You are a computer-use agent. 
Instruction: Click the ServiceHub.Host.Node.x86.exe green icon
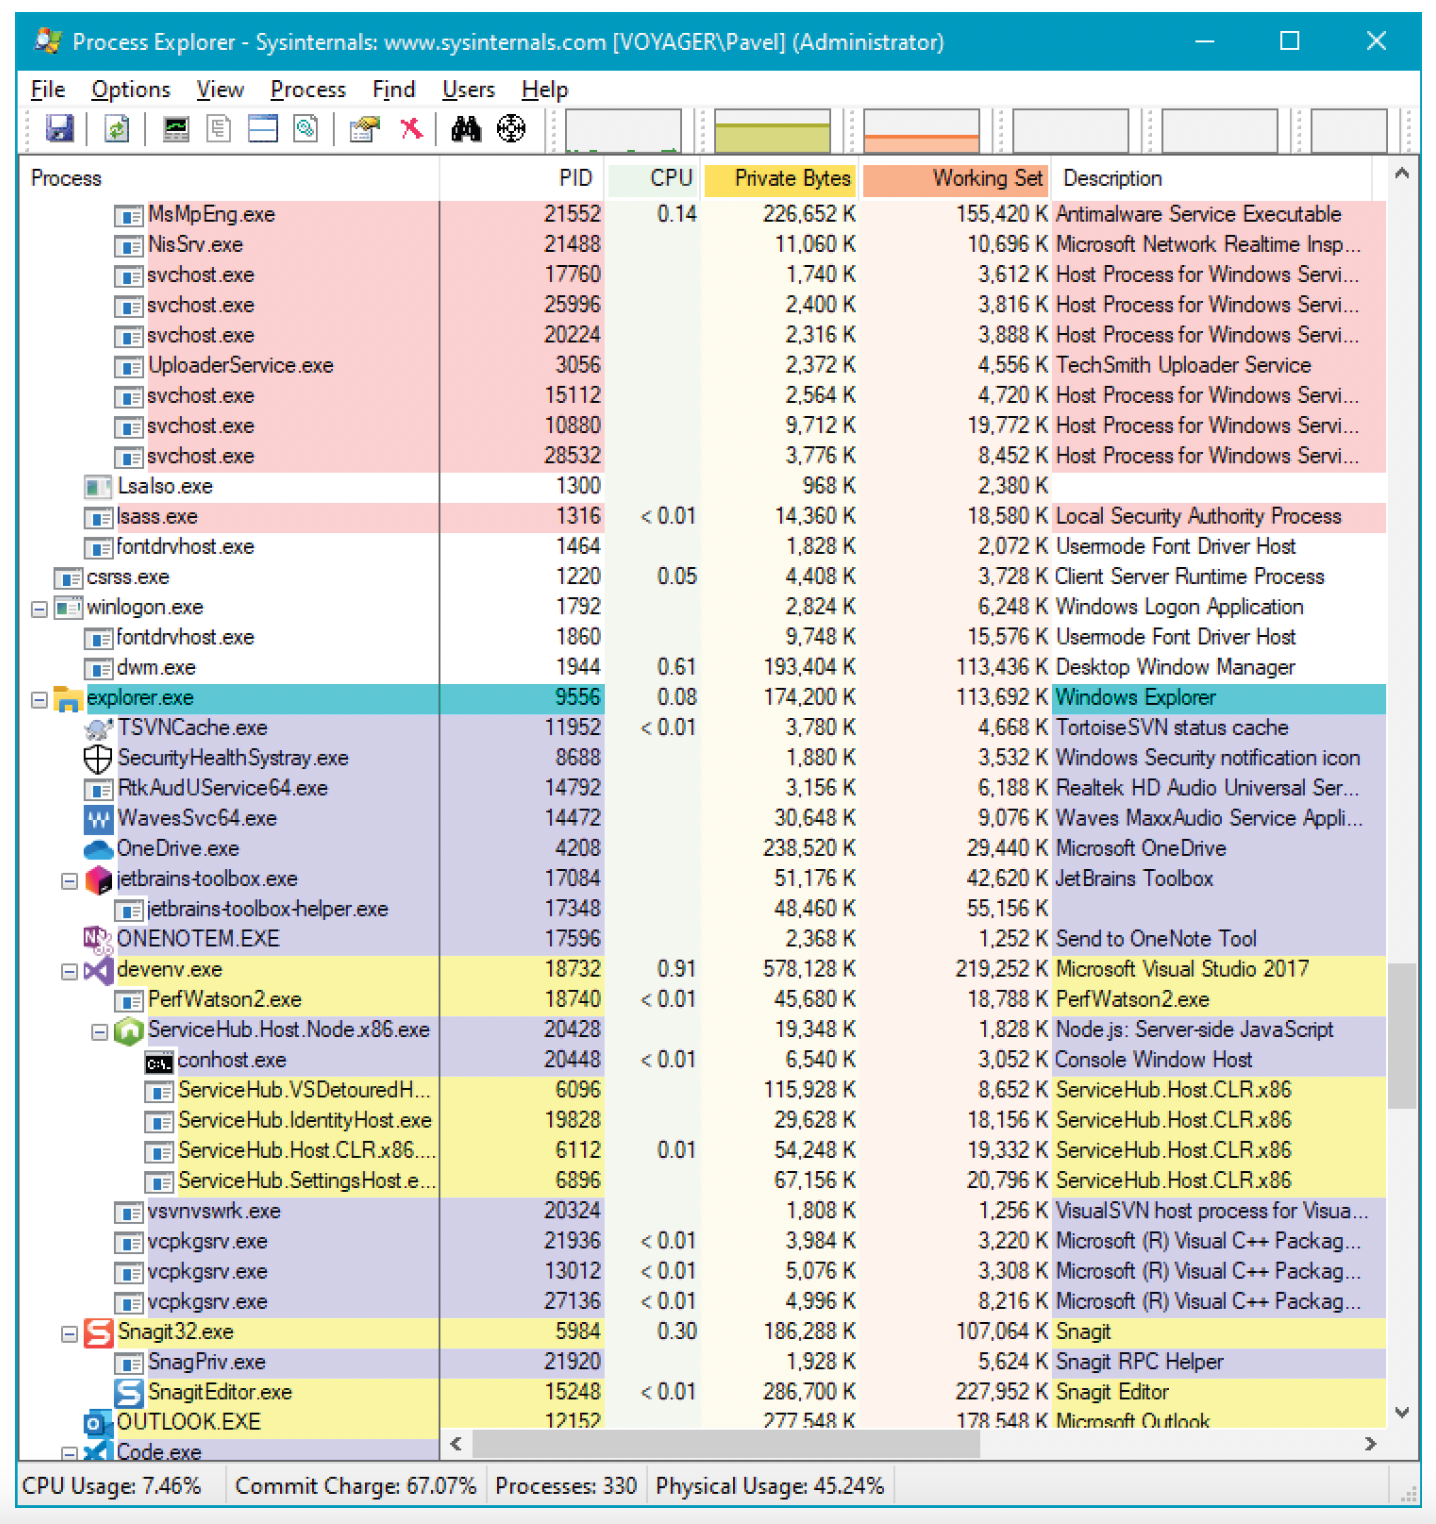129,1031
